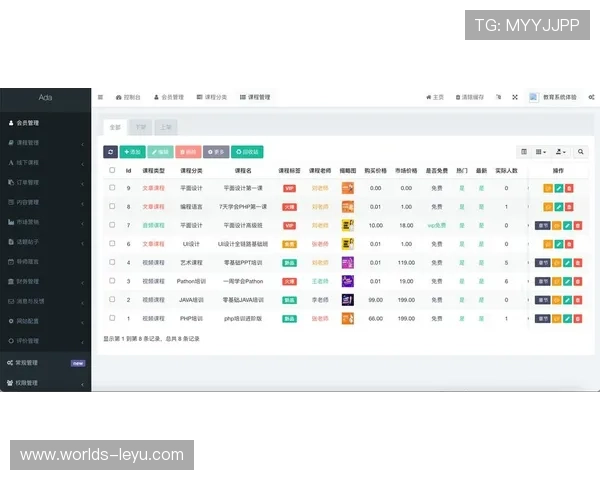Screen dimensions: 600x480
Task: Tick the checkbox for row Id 6
Action: click(x=112, y=243)
